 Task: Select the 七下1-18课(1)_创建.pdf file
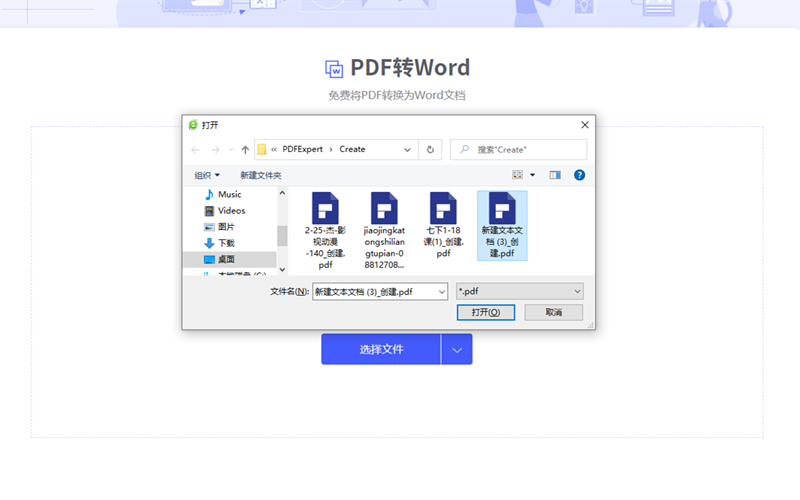pos(443,208)
